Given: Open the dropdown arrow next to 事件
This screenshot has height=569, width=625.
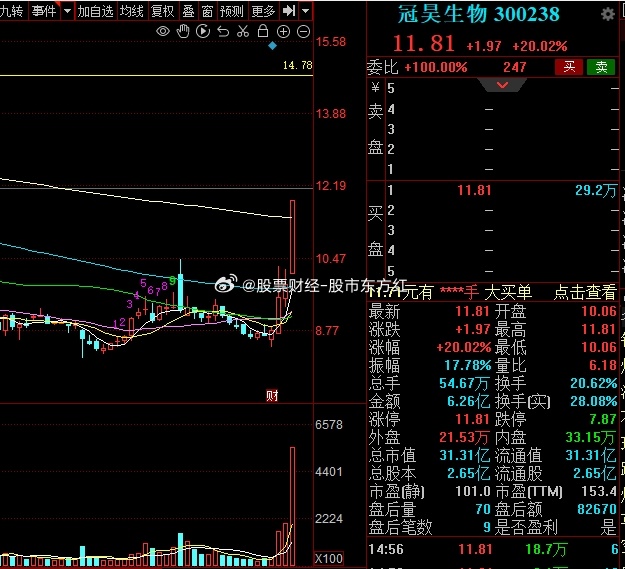Looking at the screenshot, I should [x=67, y=11].
